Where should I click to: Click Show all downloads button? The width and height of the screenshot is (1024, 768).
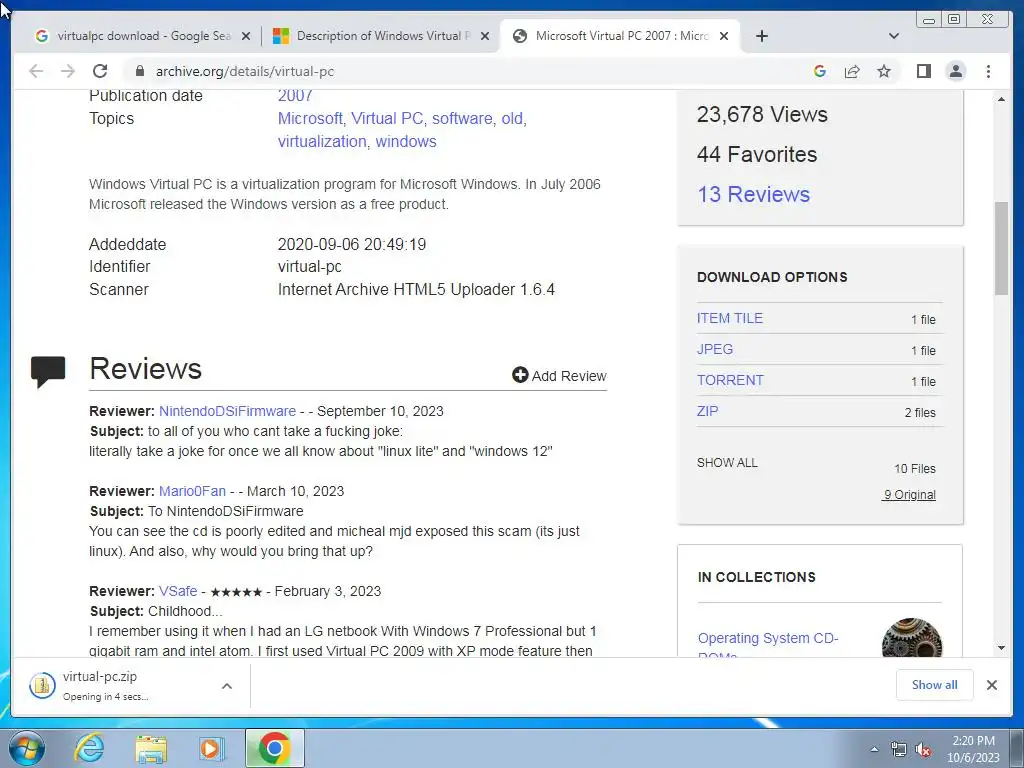coord(935,685)
